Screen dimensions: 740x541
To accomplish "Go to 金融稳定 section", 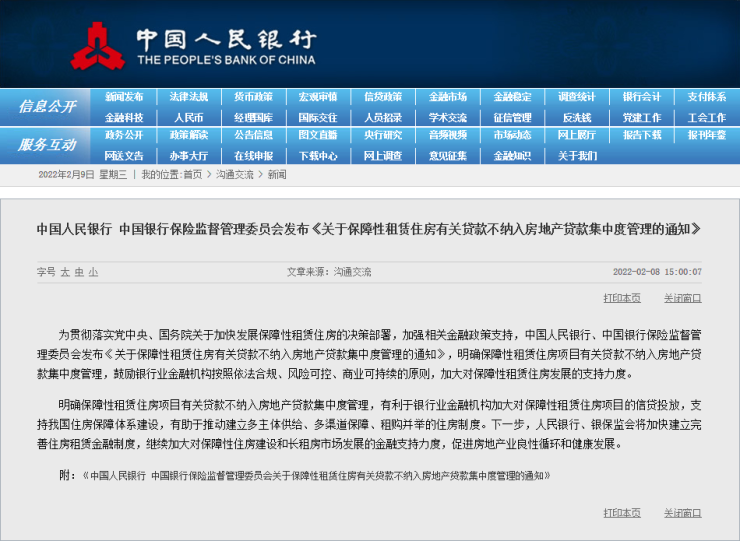I will [x=512, y=97].
